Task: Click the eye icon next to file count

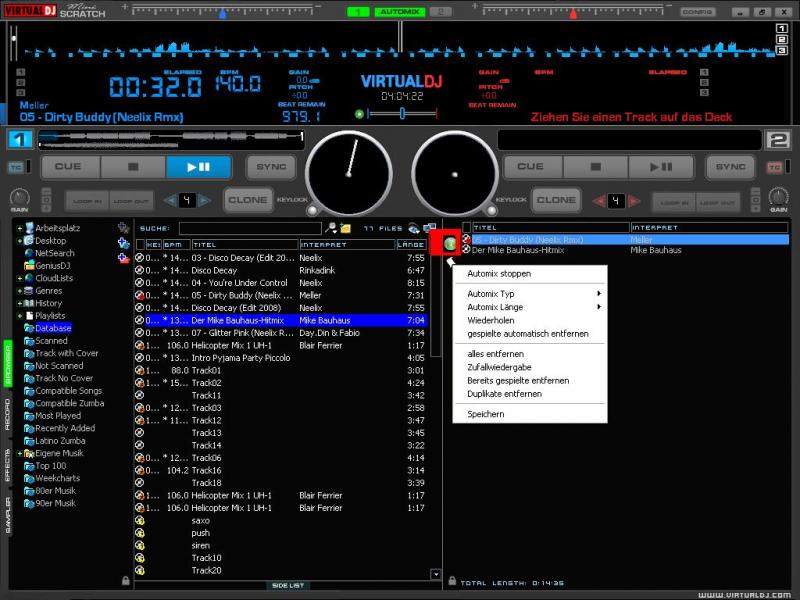Action: tap(414, 229)
